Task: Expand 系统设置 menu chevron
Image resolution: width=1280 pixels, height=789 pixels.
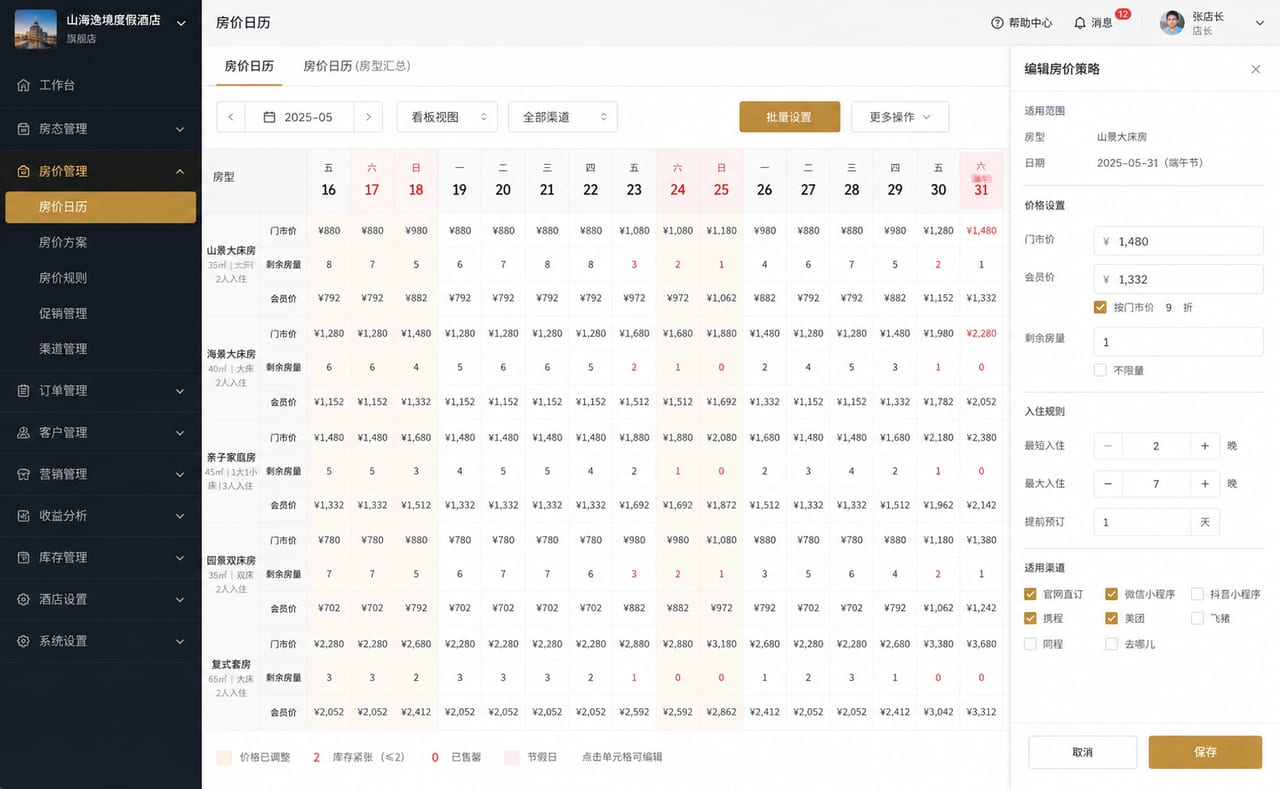Action: coord(180,641)
